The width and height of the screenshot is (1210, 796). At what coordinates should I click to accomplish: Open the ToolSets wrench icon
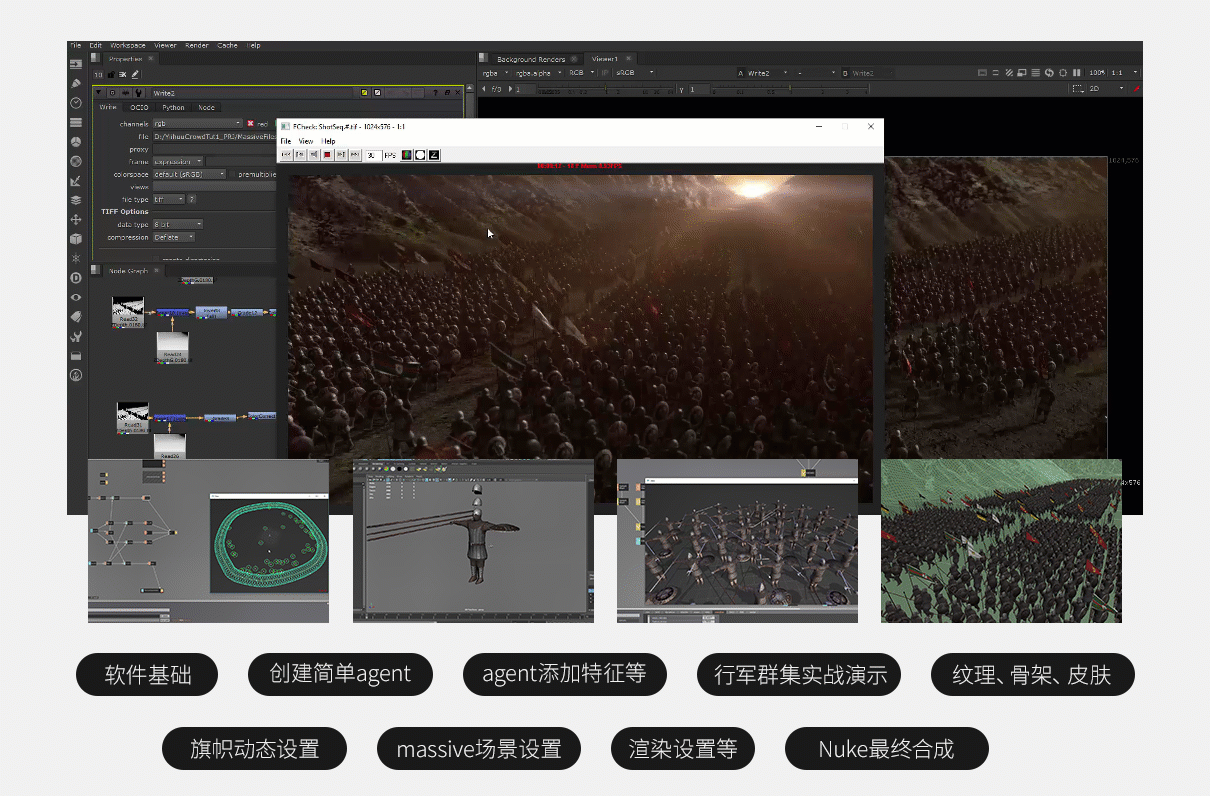76,336
